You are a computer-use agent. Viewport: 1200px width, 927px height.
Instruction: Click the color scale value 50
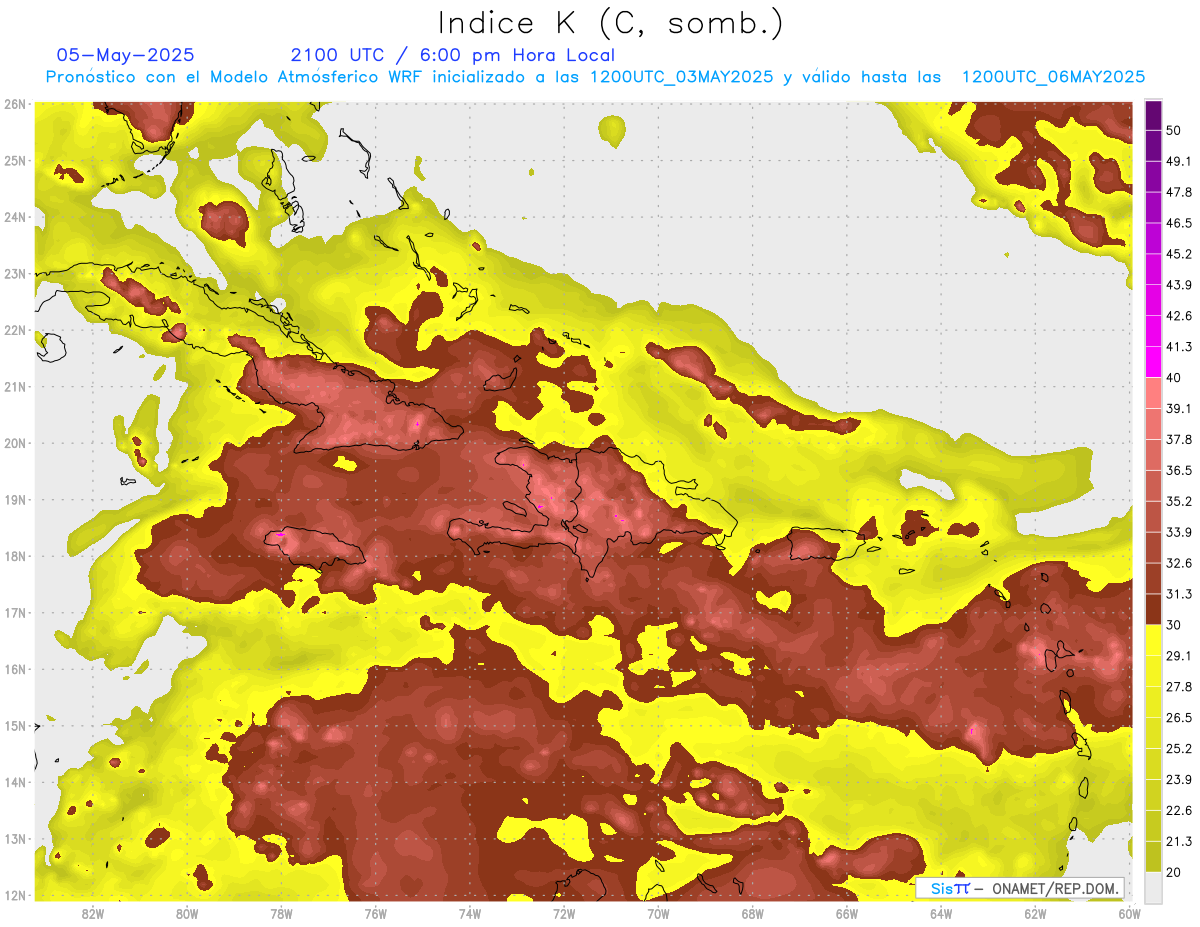point(1174,130)
